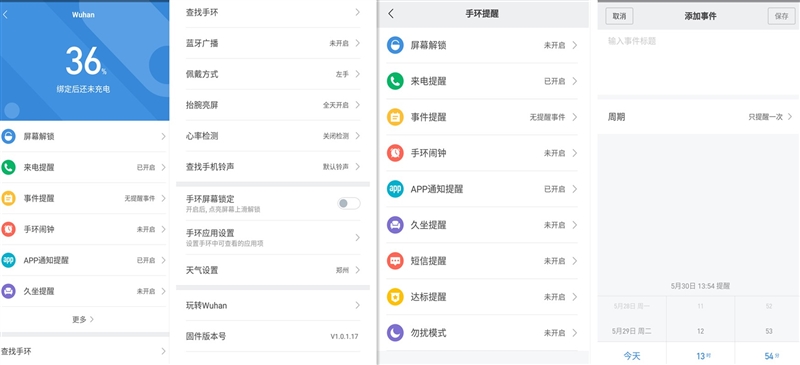This screenshot has height=365, width=800.
Task: Tap 勿扰模式 moon icon
Action: pos(395,333)
